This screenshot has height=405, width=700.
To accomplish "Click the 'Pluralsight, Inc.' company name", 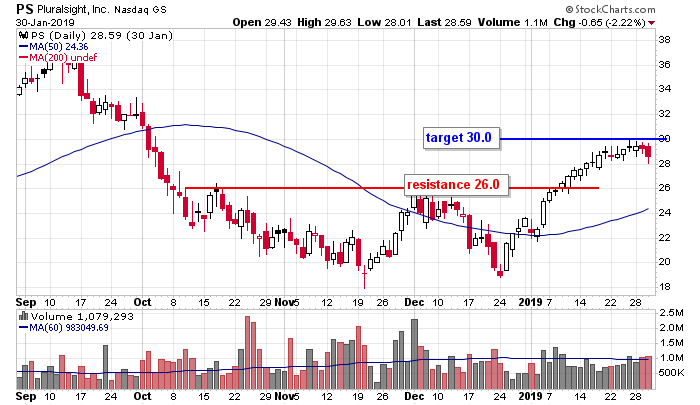I will point(73,9).
